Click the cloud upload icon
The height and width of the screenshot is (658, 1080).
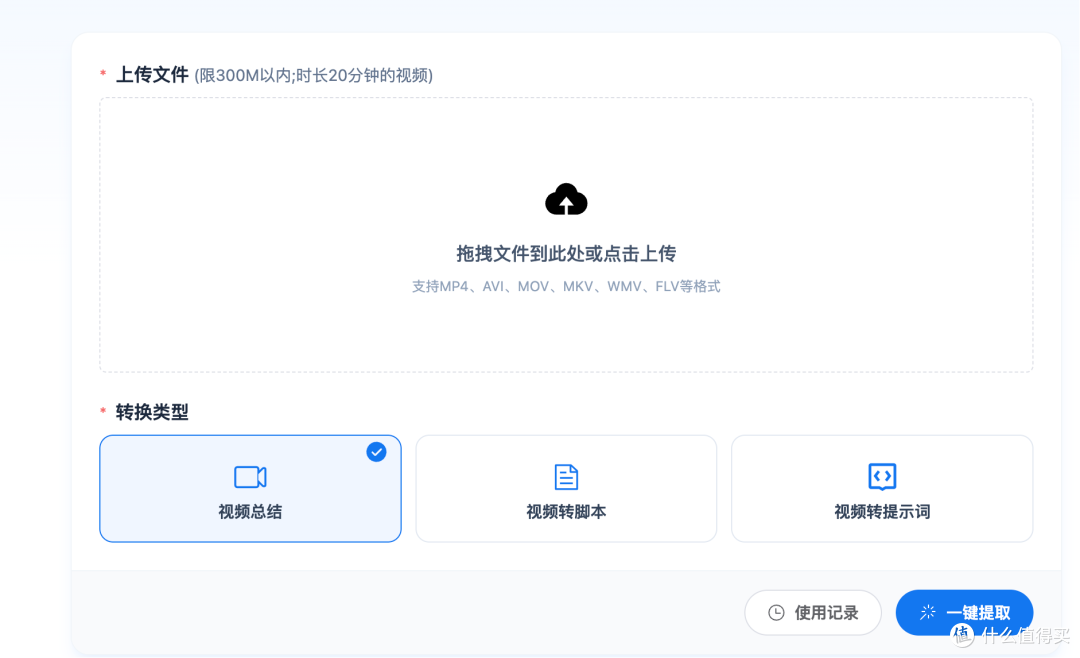click(x=566, y=199)
